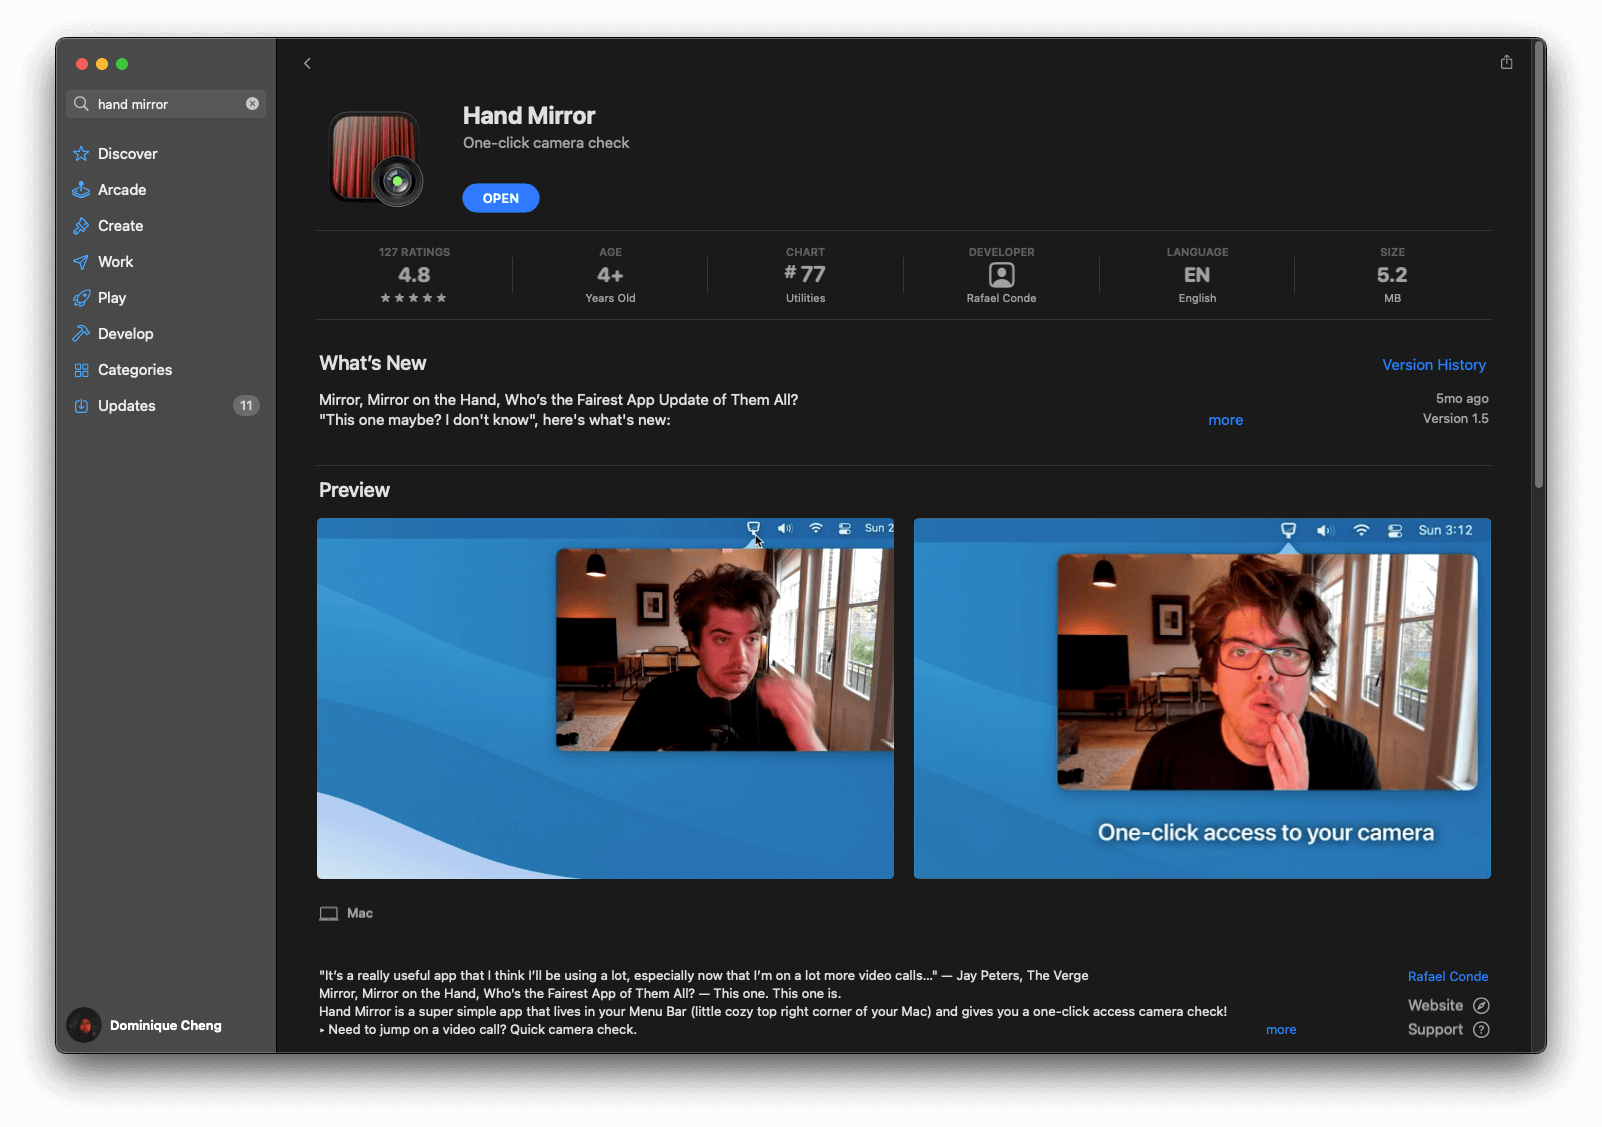The height and width of the screenshot is (1127, 1602).
Task: Click the Support question mark icon
Action: (x=1481, y=1030)
